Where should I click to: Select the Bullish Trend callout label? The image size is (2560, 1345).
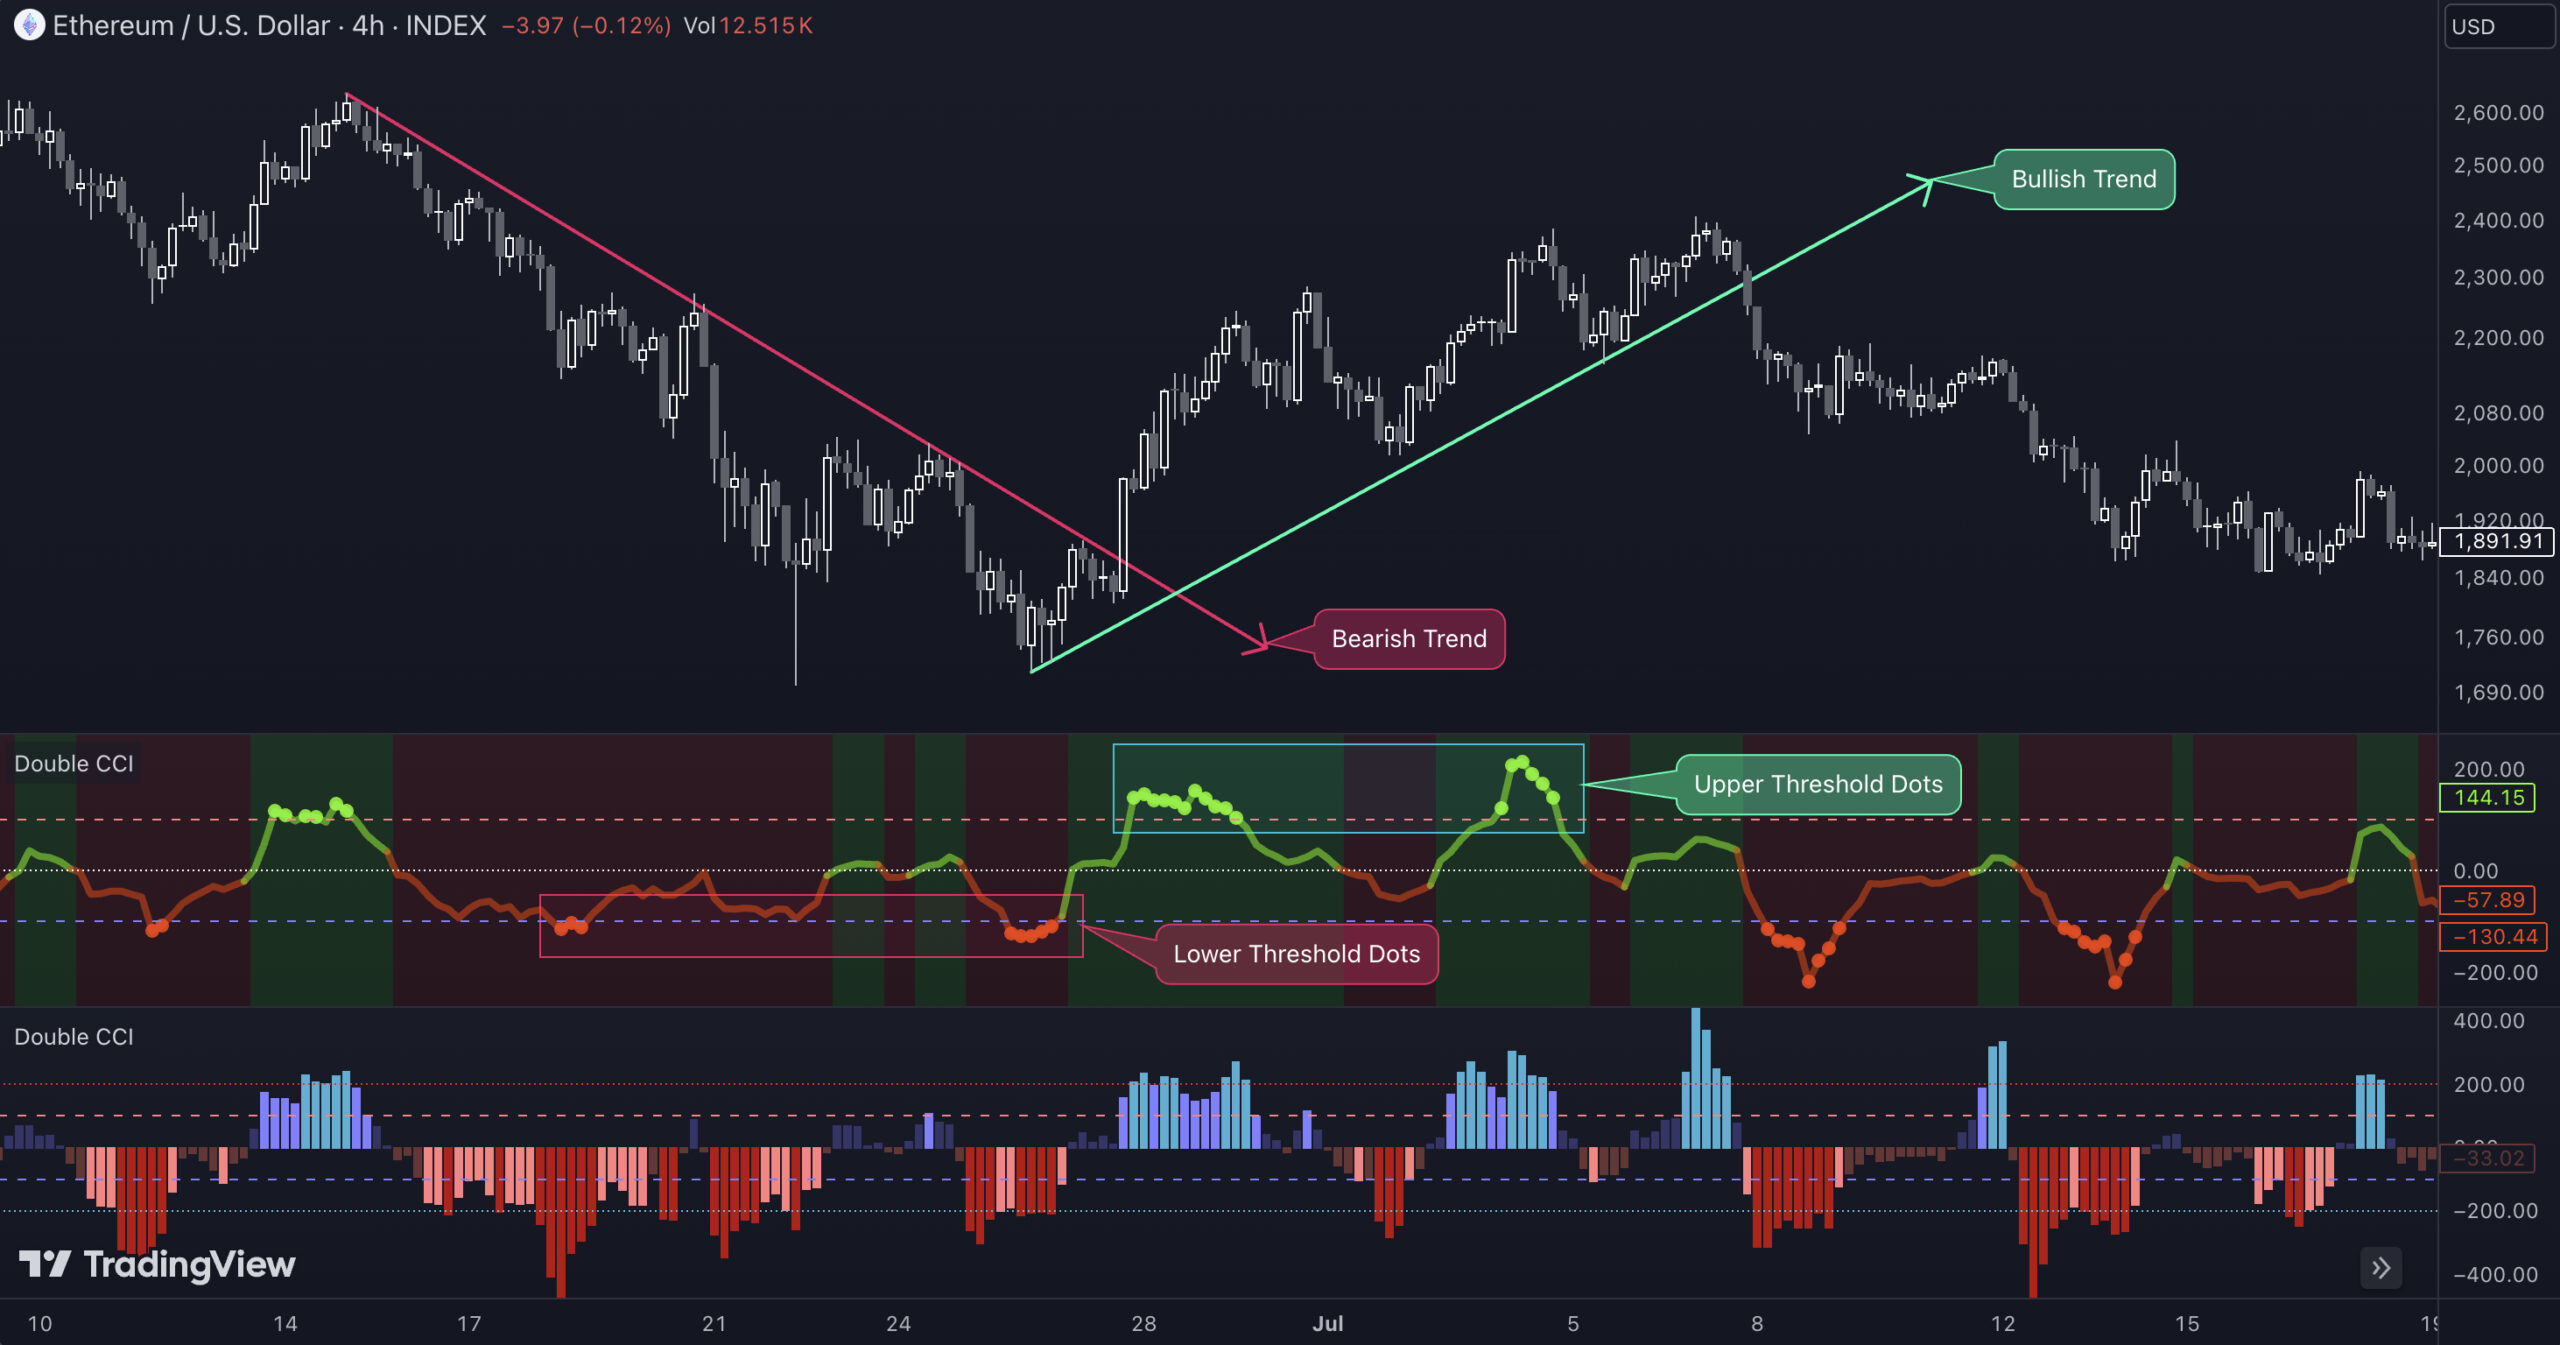(2084, 179)
